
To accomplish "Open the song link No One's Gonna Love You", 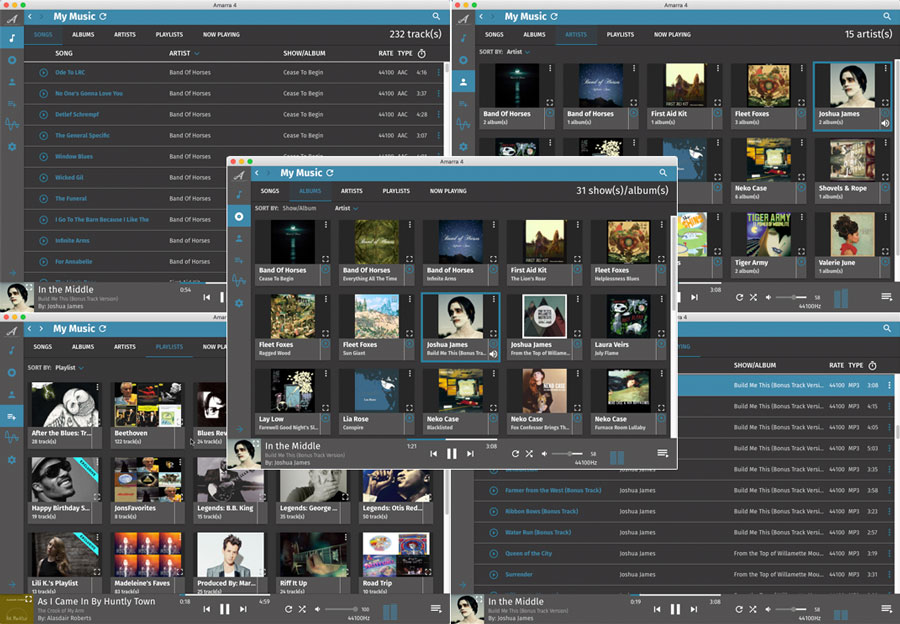I will pyautogui.click(x=89, y=94).
